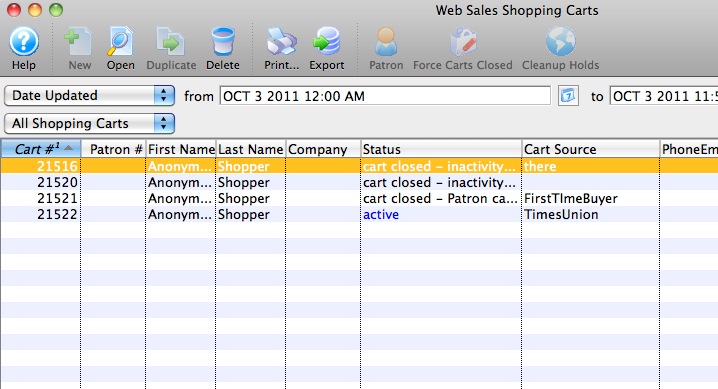Open the calendar picker beside from date
The image size is (718, 389).
pos(568,96)
